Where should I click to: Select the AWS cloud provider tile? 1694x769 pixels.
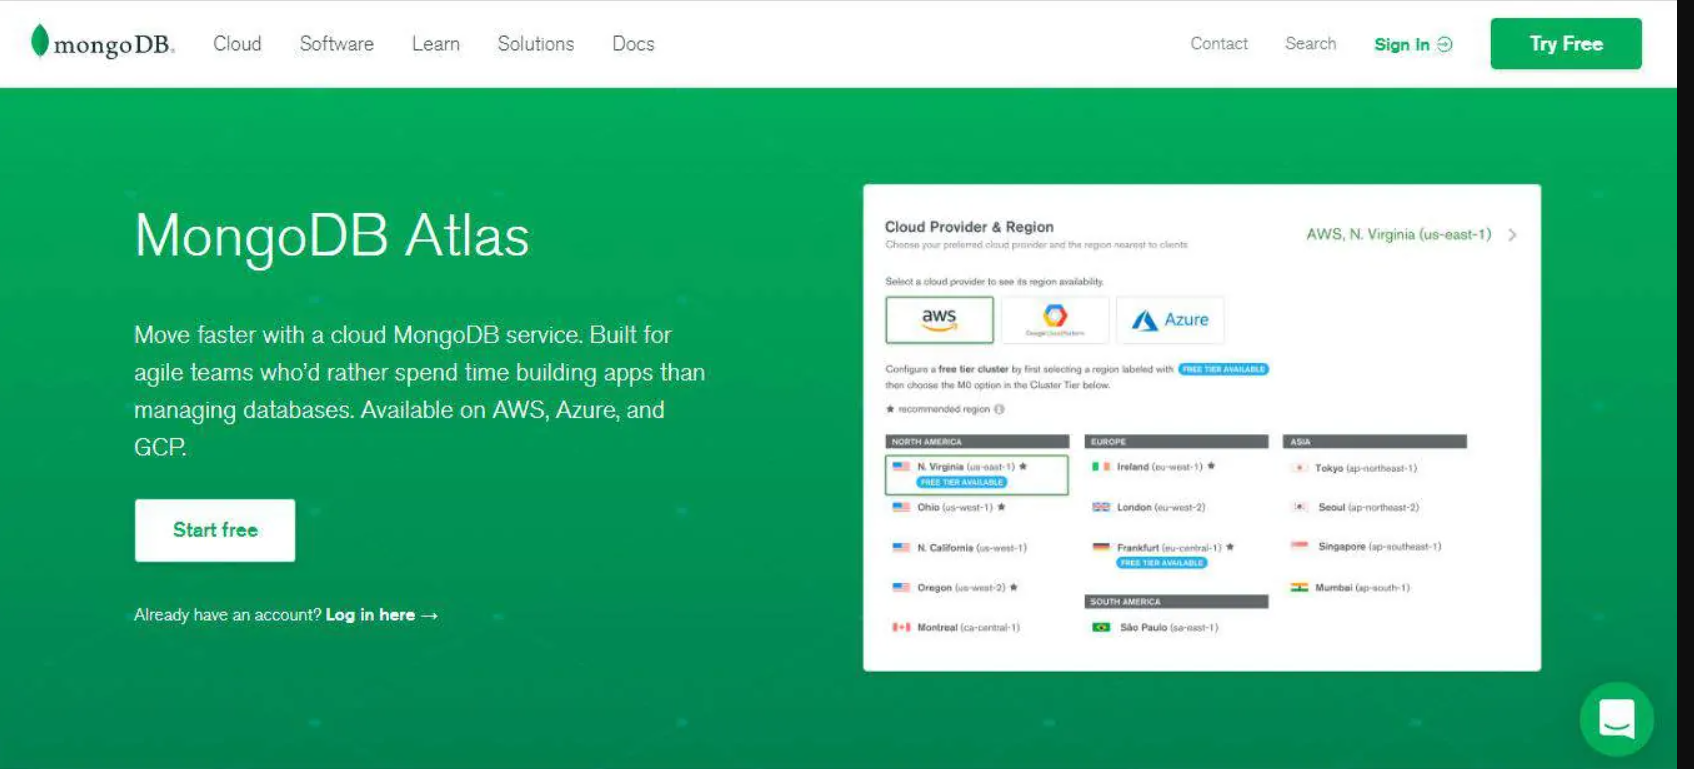click(939, 320)
